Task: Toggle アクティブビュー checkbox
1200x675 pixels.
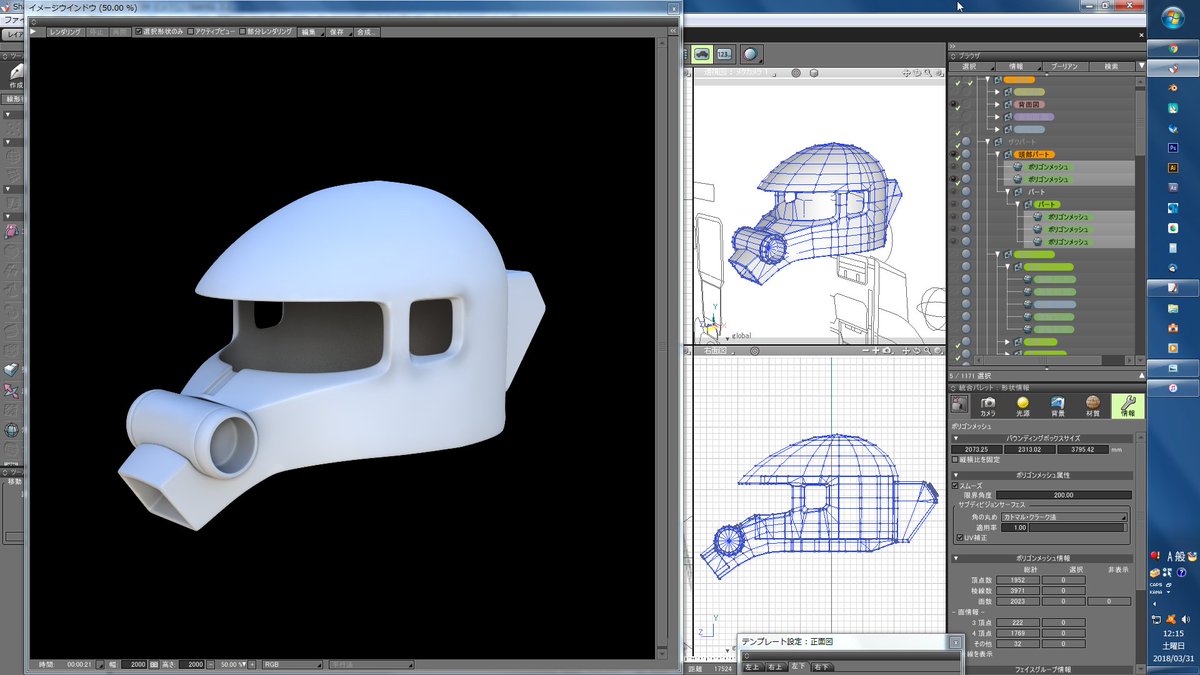Action: [x=190, y=31]
